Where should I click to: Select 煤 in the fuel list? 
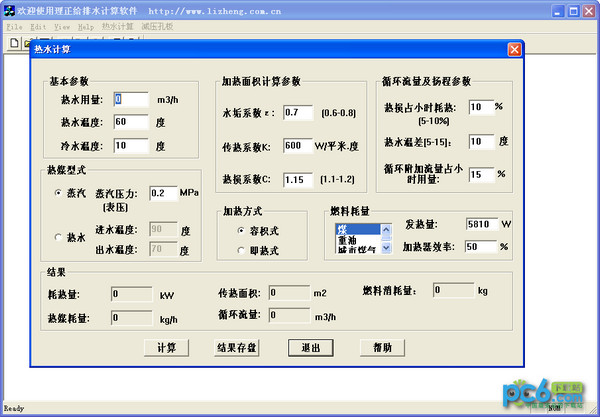pos(356,229)
